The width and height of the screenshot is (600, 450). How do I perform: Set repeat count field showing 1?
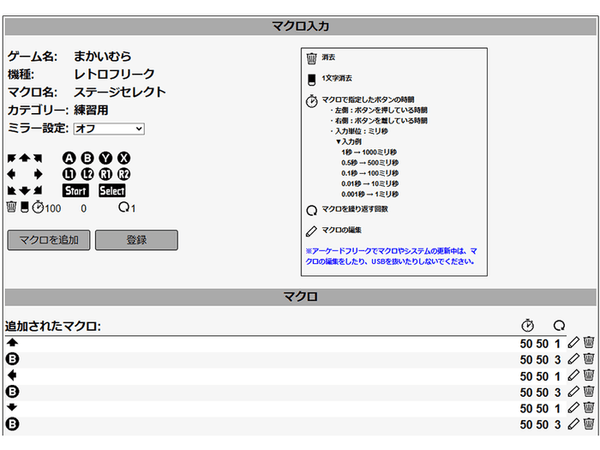(x=133, y=209)
